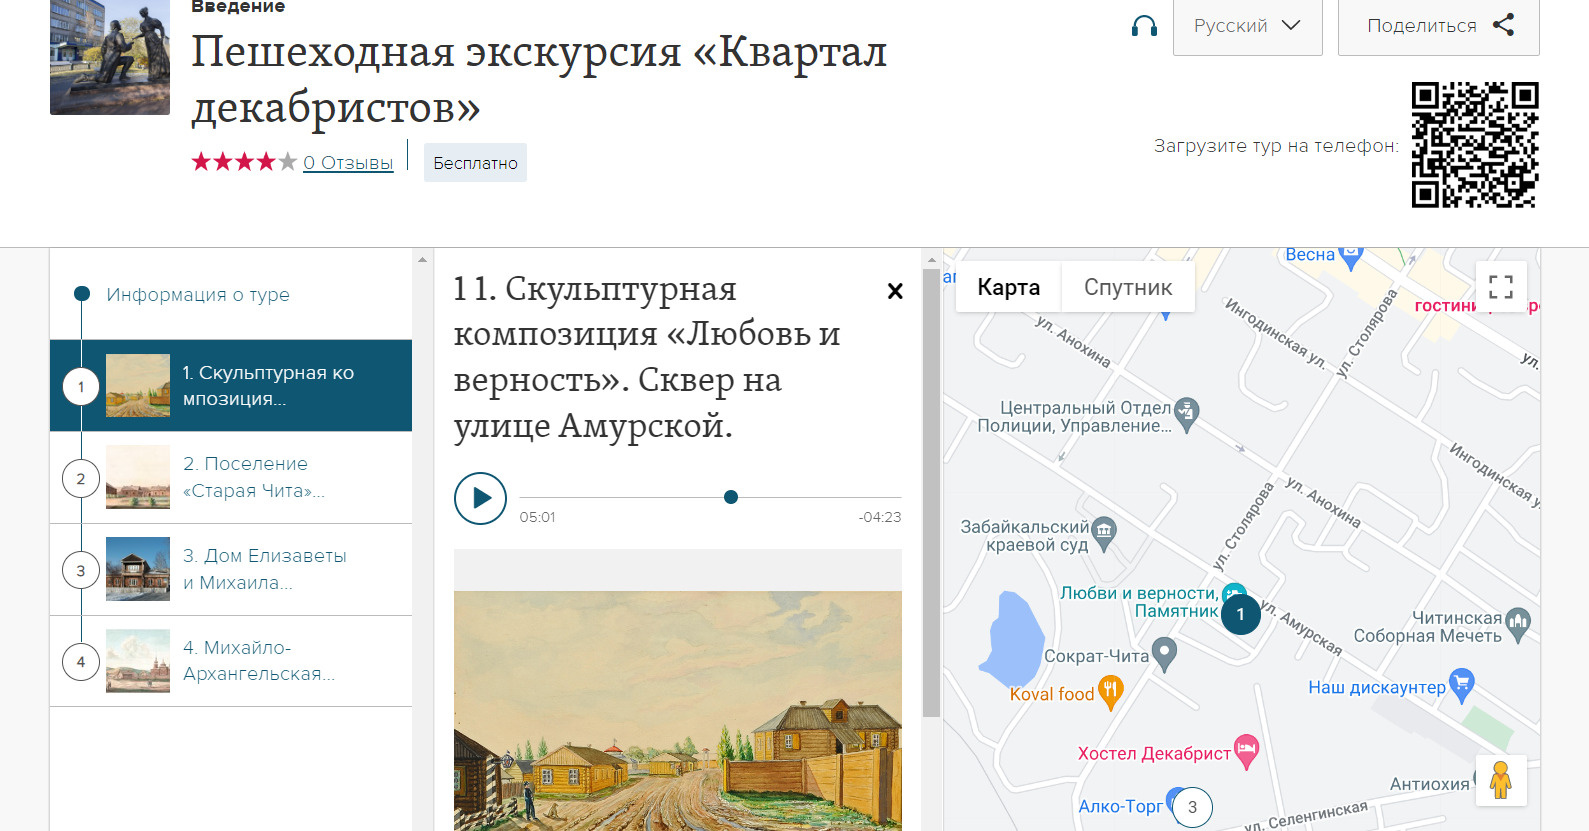This screenshot has height=831, width=1589.
Task: Click scroll-up arrow of stops list
Action: [422, 259]
